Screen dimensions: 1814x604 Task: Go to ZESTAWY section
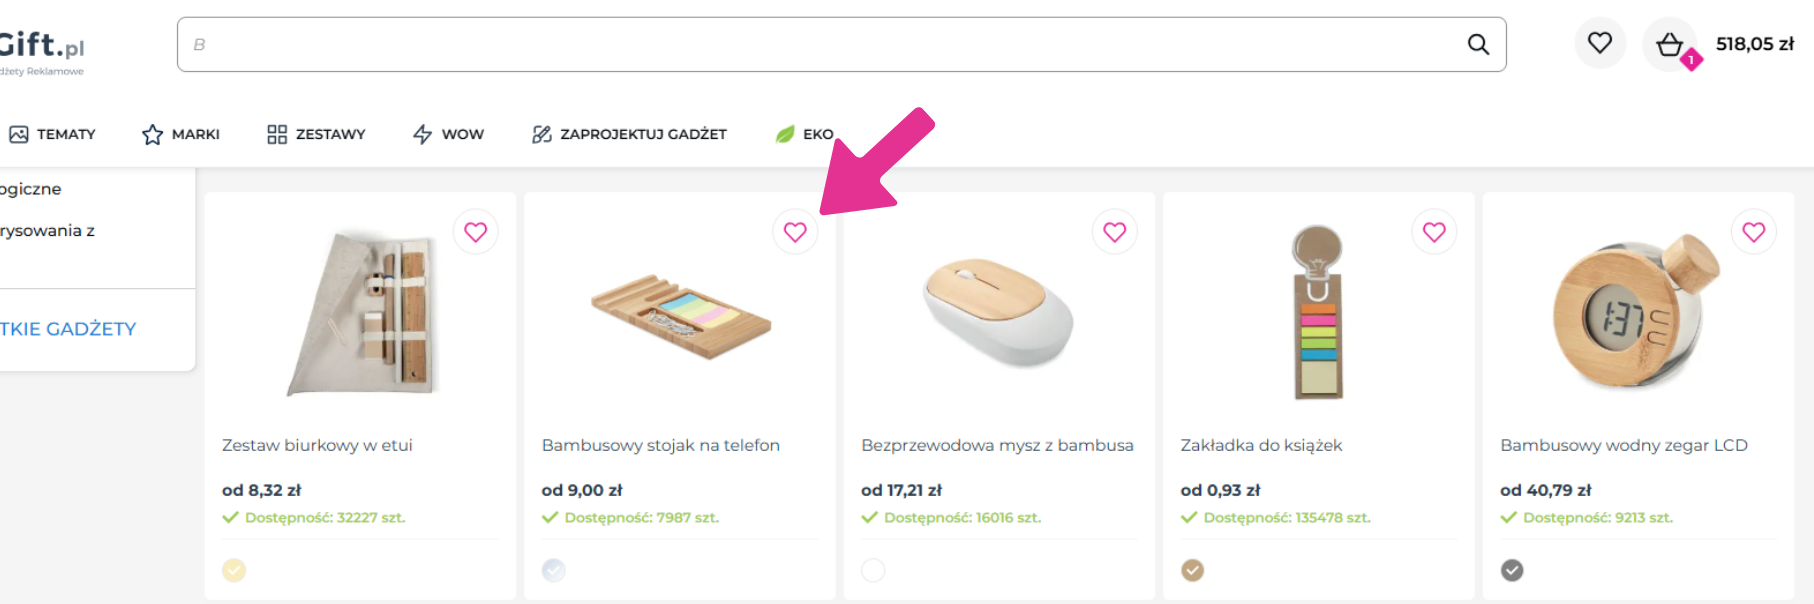pos(316,134)
